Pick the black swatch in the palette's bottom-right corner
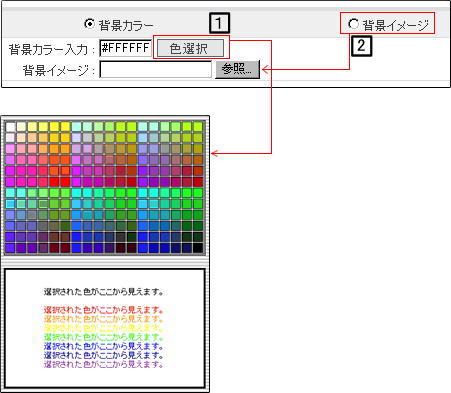Screen dimensions: 451x393 click(x=198, y=248)
